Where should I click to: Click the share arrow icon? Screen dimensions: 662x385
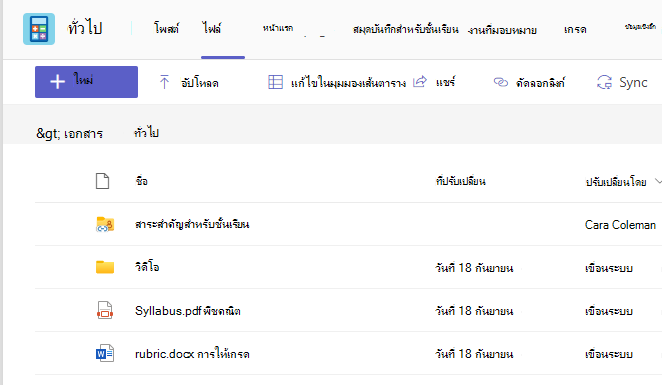coord(420,81)
